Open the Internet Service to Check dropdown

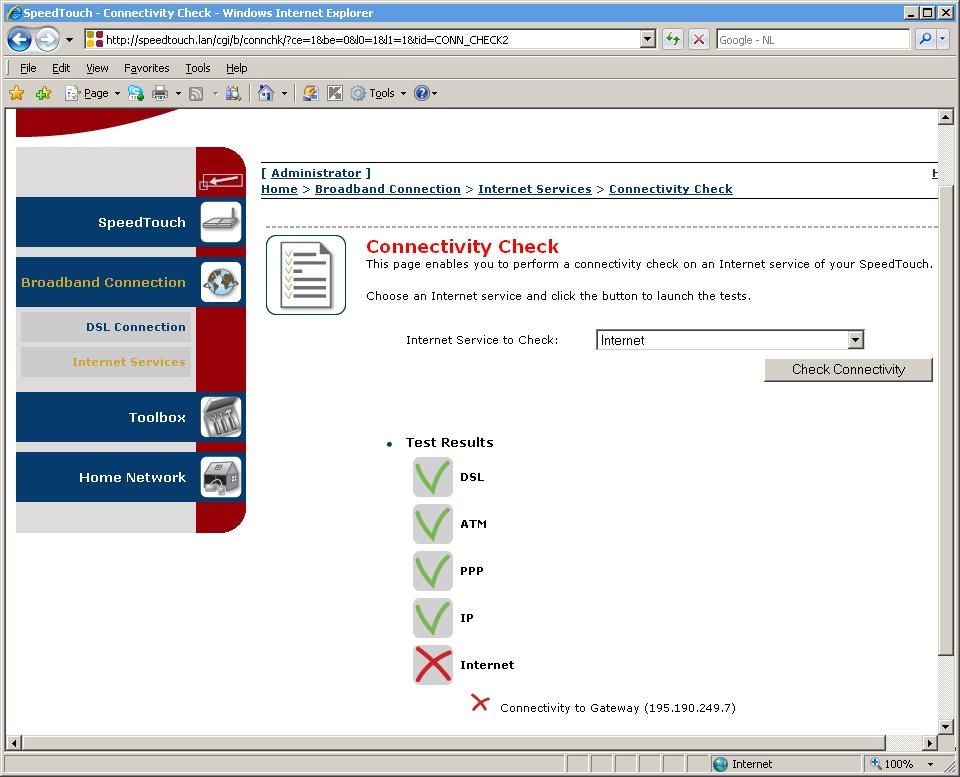click(x=730, y=340)
